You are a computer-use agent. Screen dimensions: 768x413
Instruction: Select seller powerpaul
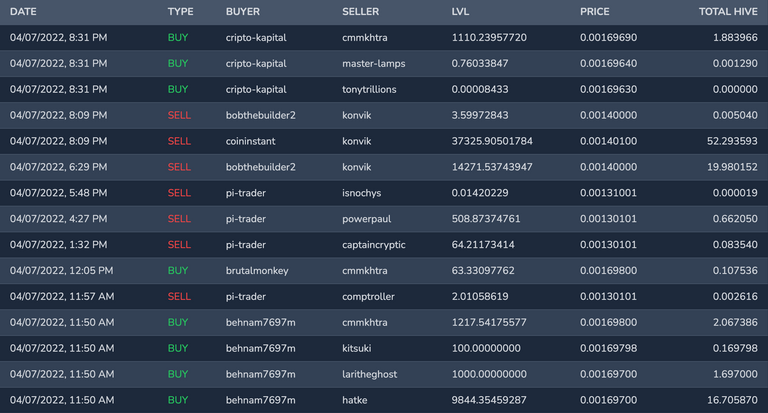[366, 219]
